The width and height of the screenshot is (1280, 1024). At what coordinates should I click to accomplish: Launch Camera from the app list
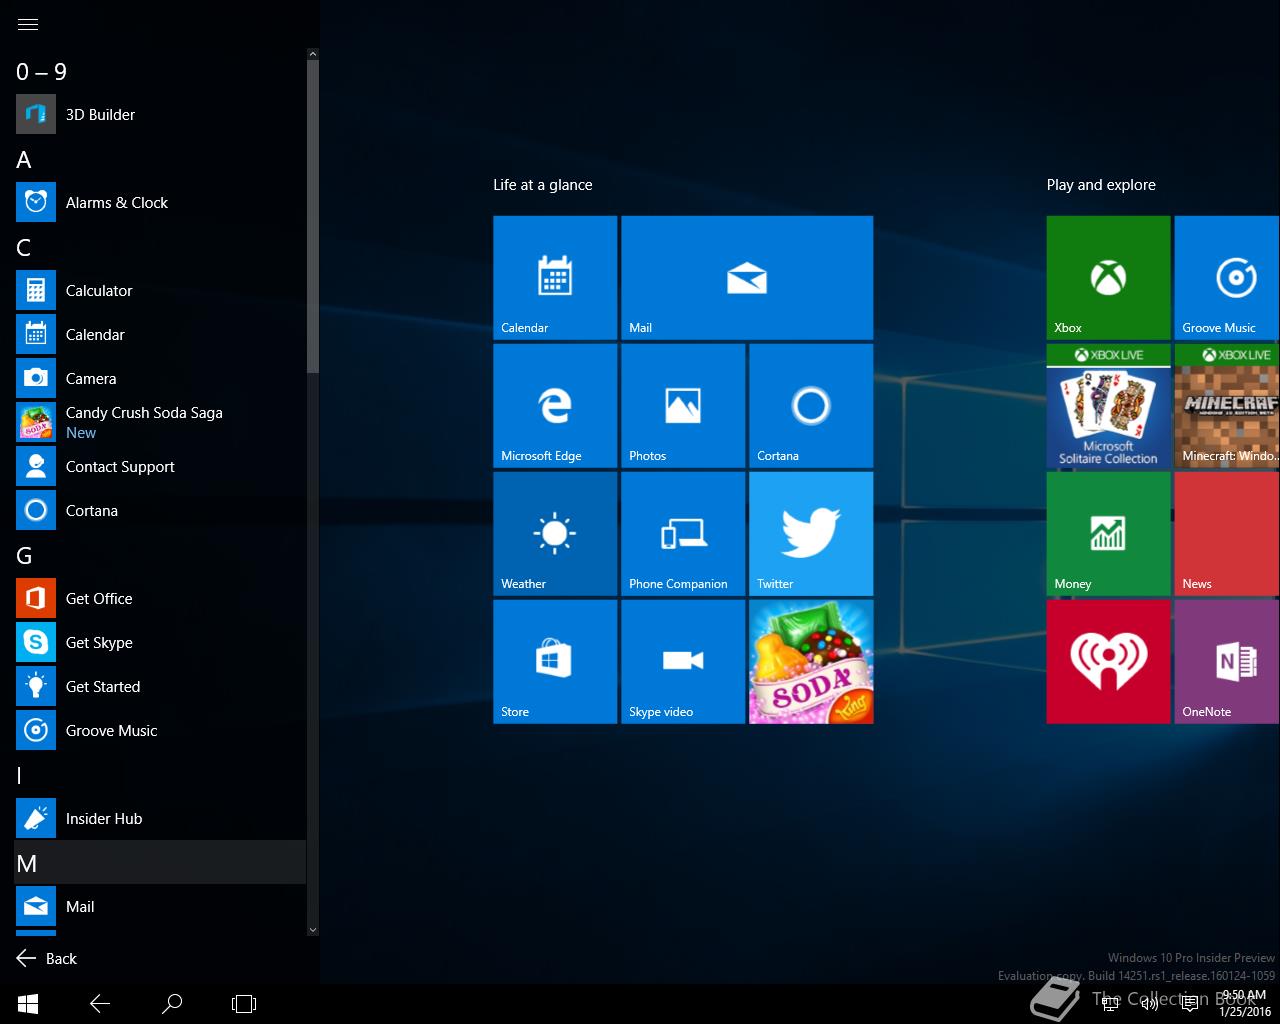coord(160,378)
